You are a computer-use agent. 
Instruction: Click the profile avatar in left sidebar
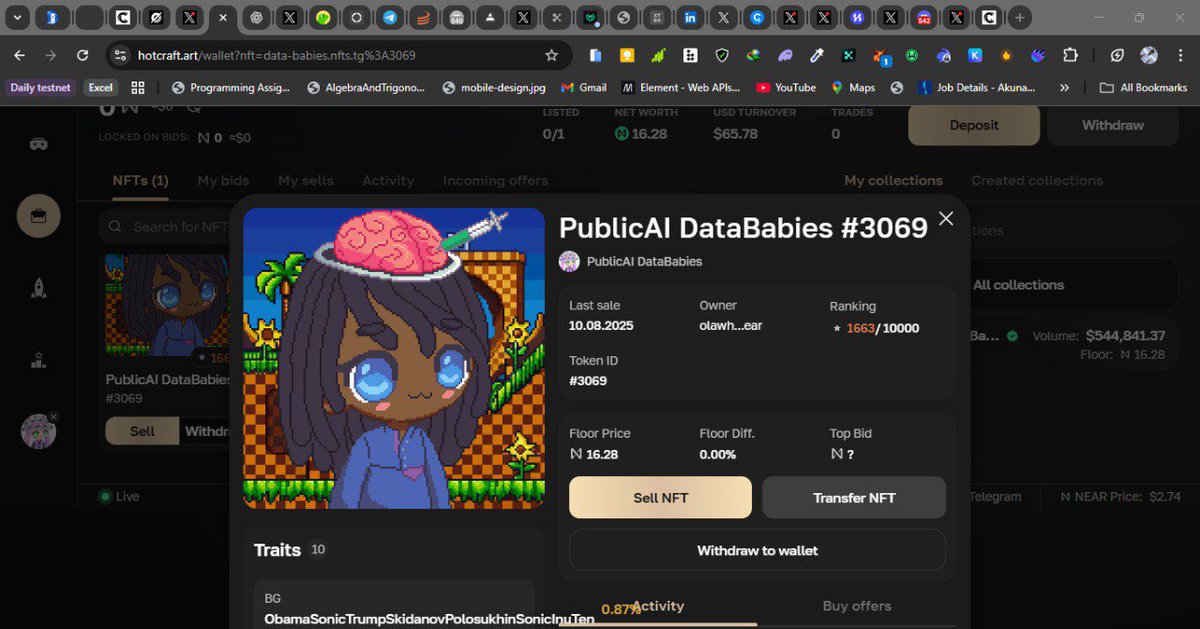[38, 431]
